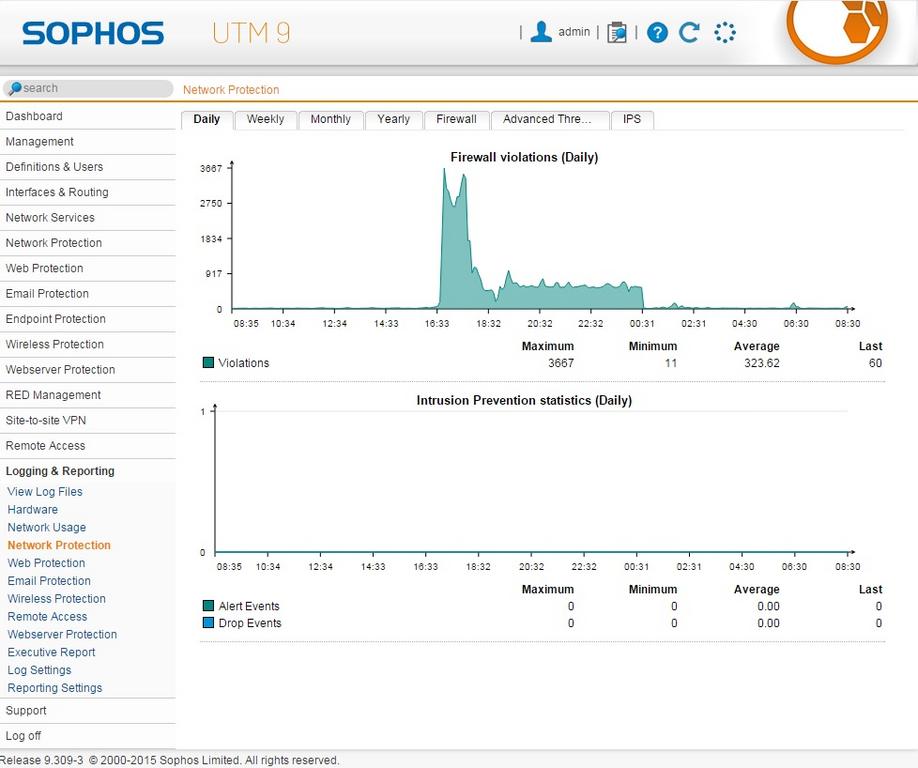The image size is (918, 768).
Task: Click the Log off menu item
Action: [x=88, y=736]
